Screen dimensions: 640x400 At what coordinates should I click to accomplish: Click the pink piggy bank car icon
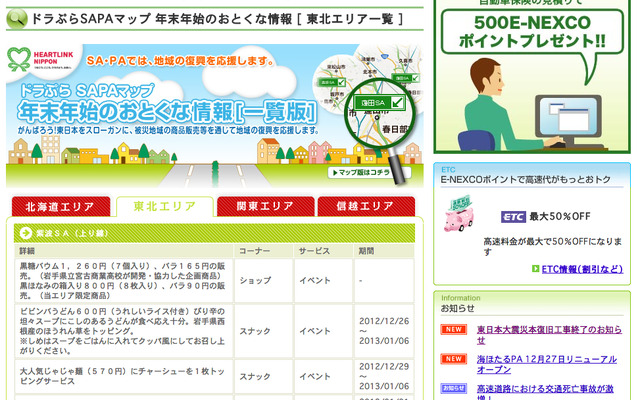pos(459,214)
